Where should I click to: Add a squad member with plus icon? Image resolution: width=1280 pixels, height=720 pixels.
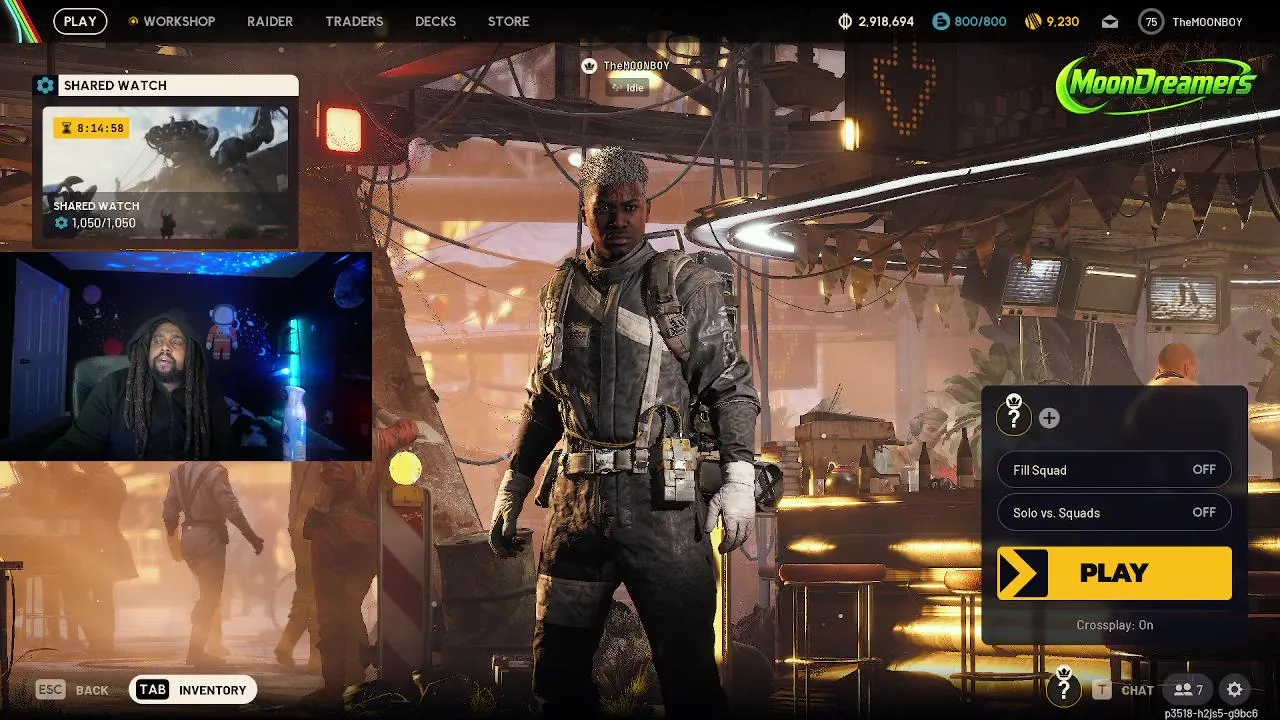pyautogui.click(x=1049, y=418)
